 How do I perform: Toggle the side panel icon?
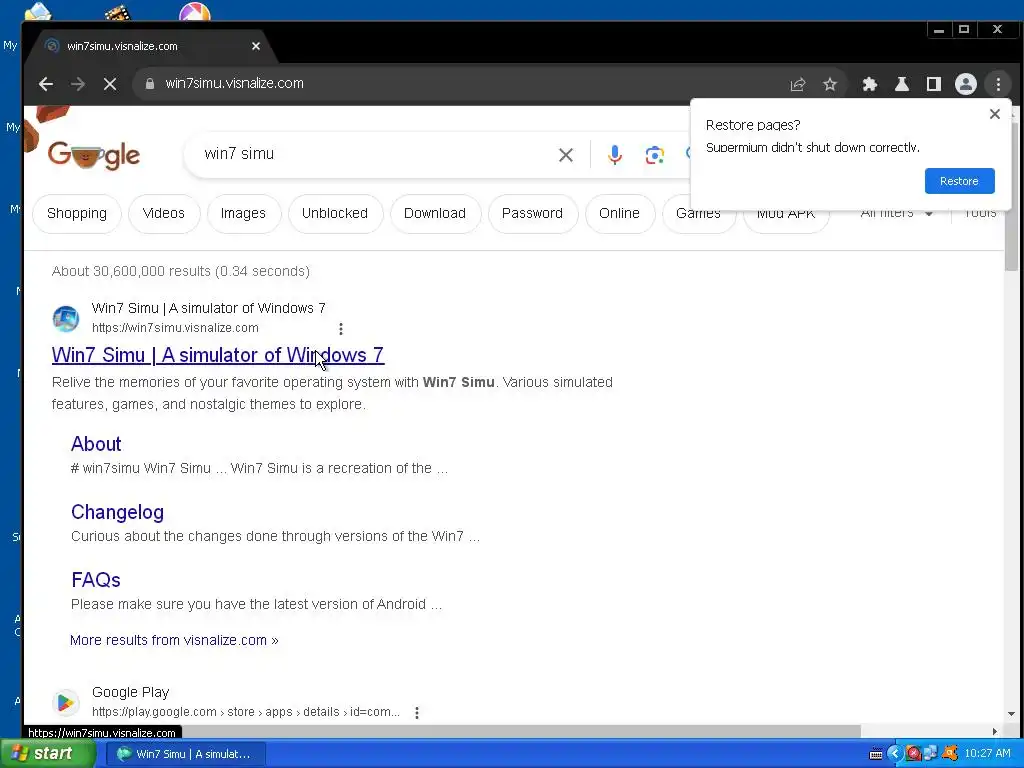[x=933, y=84]
